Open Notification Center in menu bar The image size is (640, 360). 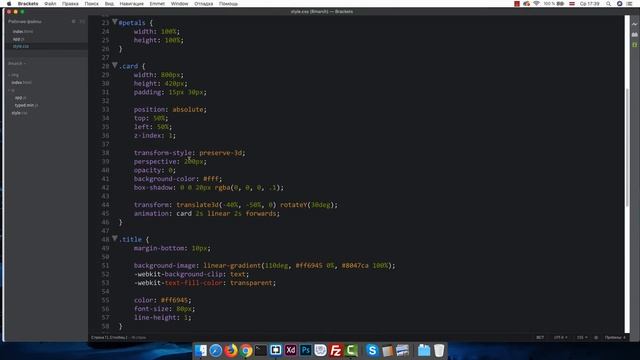[x=629, y=4]
